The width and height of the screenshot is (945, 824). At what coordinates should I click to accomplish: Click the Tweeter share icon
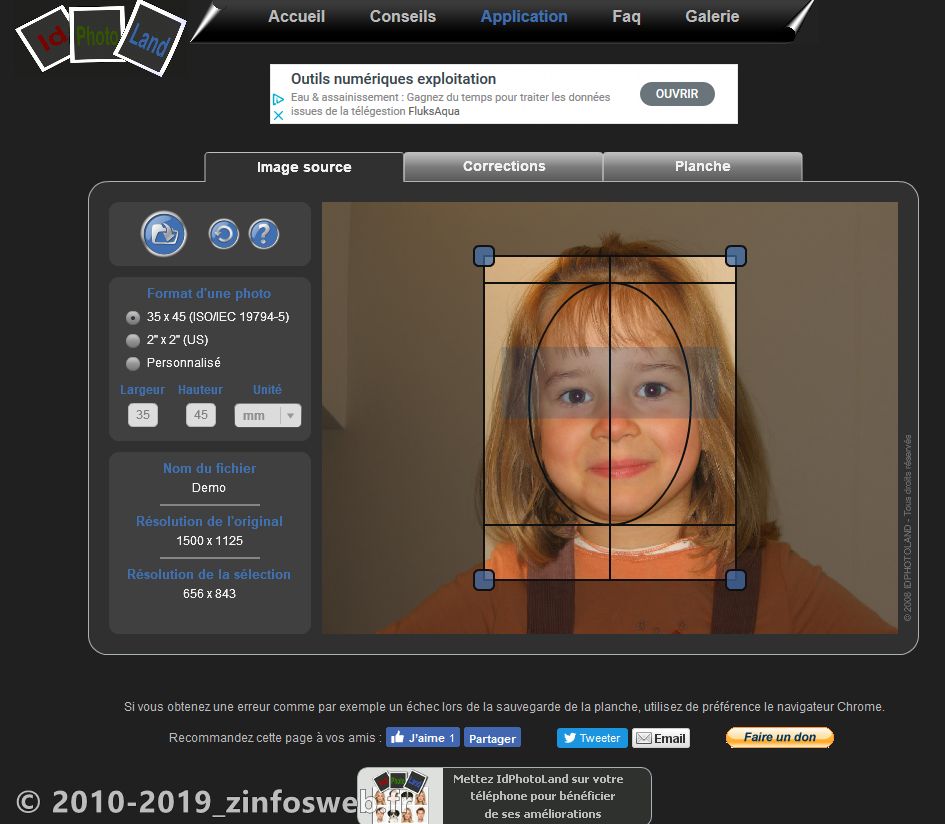591,737
